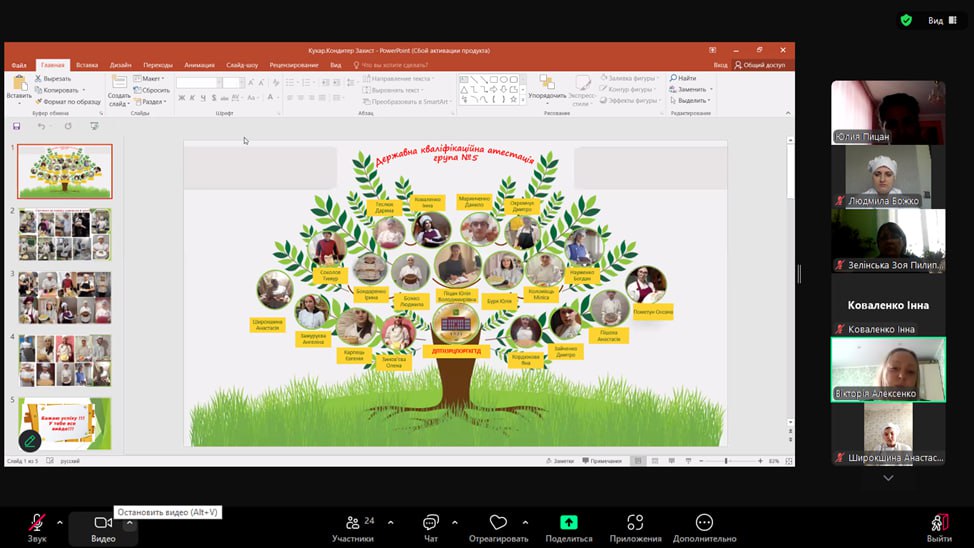Screen dimensions: 974x548
Task: Open the Чат chat panel
Action: click(x=431, y=523)
